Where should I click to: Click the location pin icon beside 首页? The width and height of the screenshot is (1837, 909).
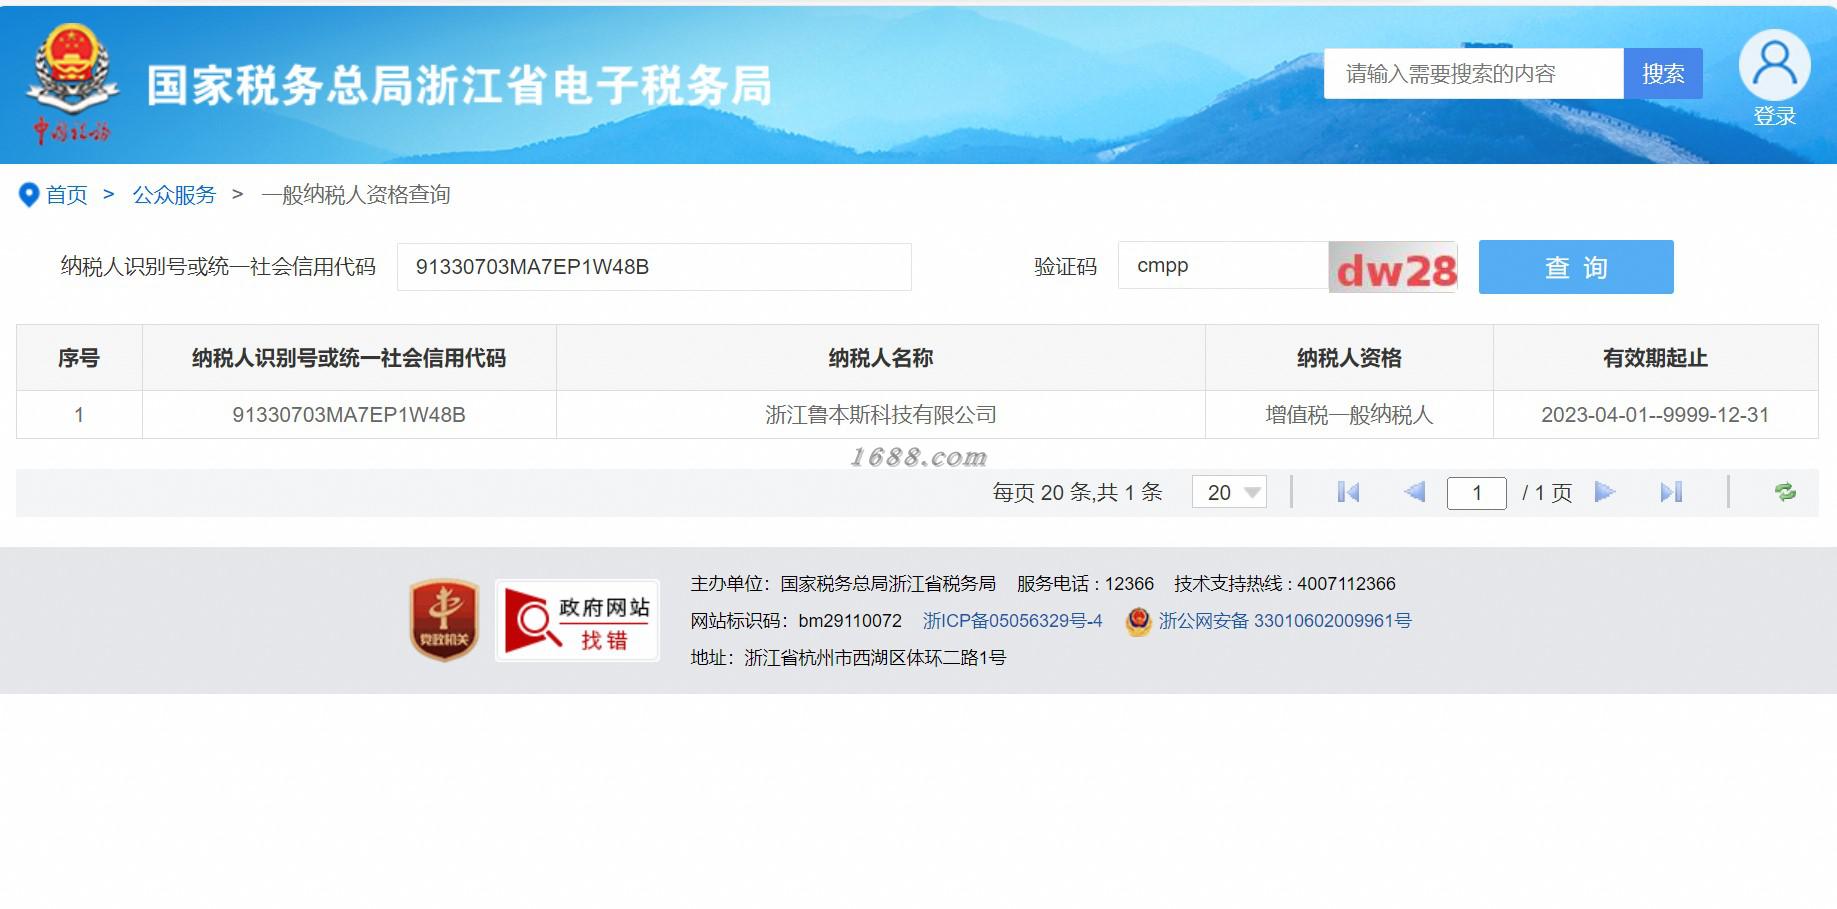coord(29,195)
